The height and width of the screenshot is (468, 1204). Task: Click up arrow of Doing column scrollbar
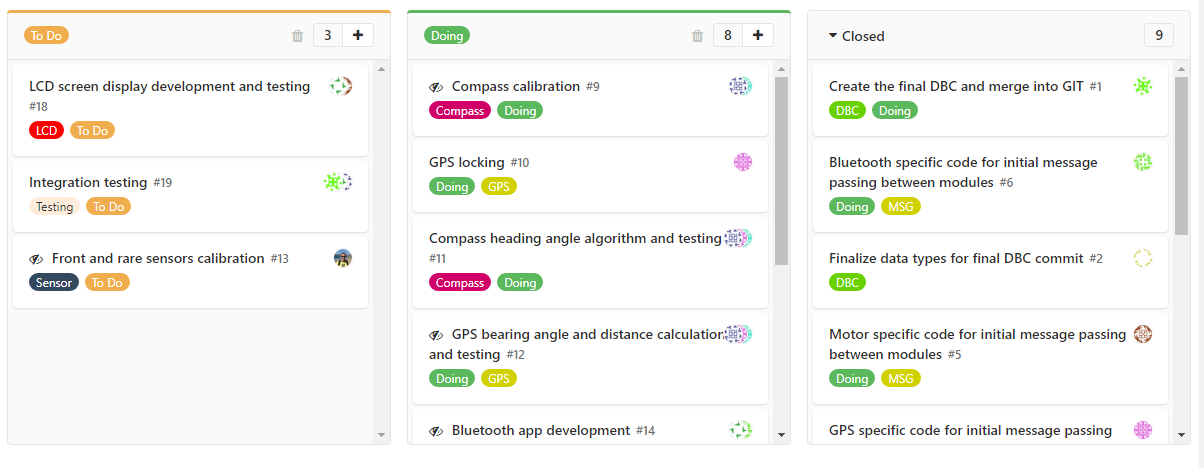(782, 69)
